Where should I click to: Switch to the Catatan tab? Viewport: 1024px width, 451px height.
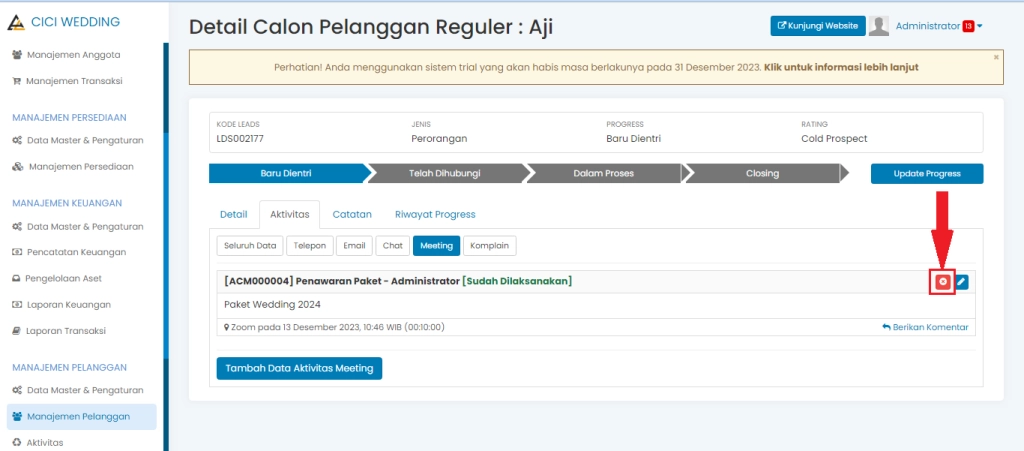[352, 214]
